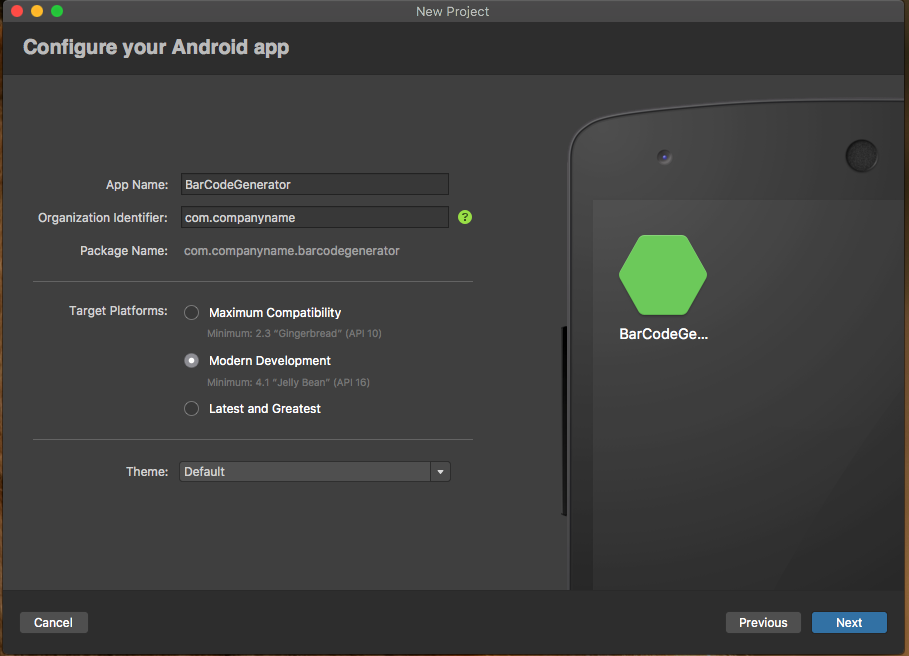Click the speaker cutout on the phone mockup
The height and width of the screenshot is (656, 909).
(860, 155)
